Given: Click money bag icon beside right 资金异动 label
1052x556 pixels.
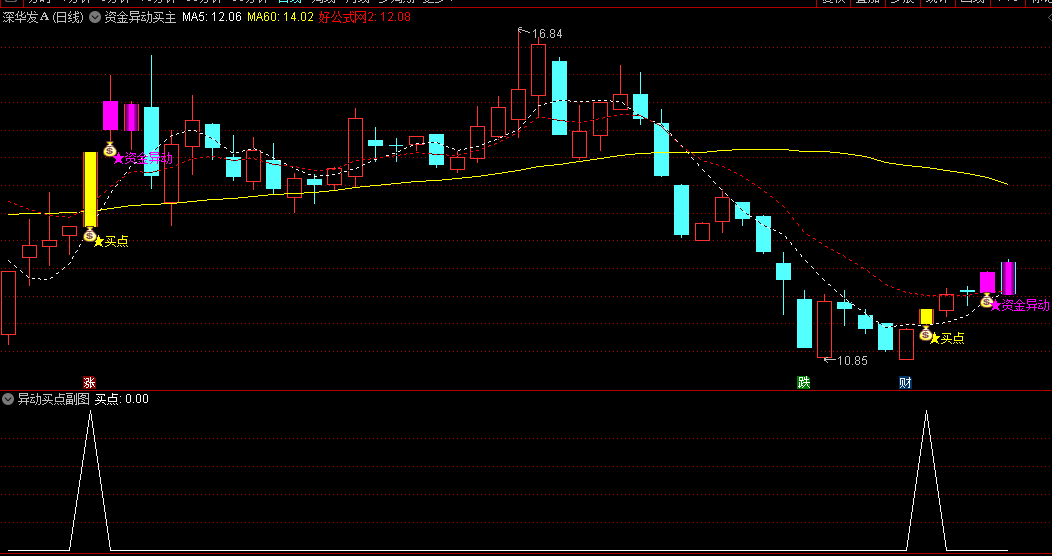Looking at the screenshot, I should (x=987, y=300).
